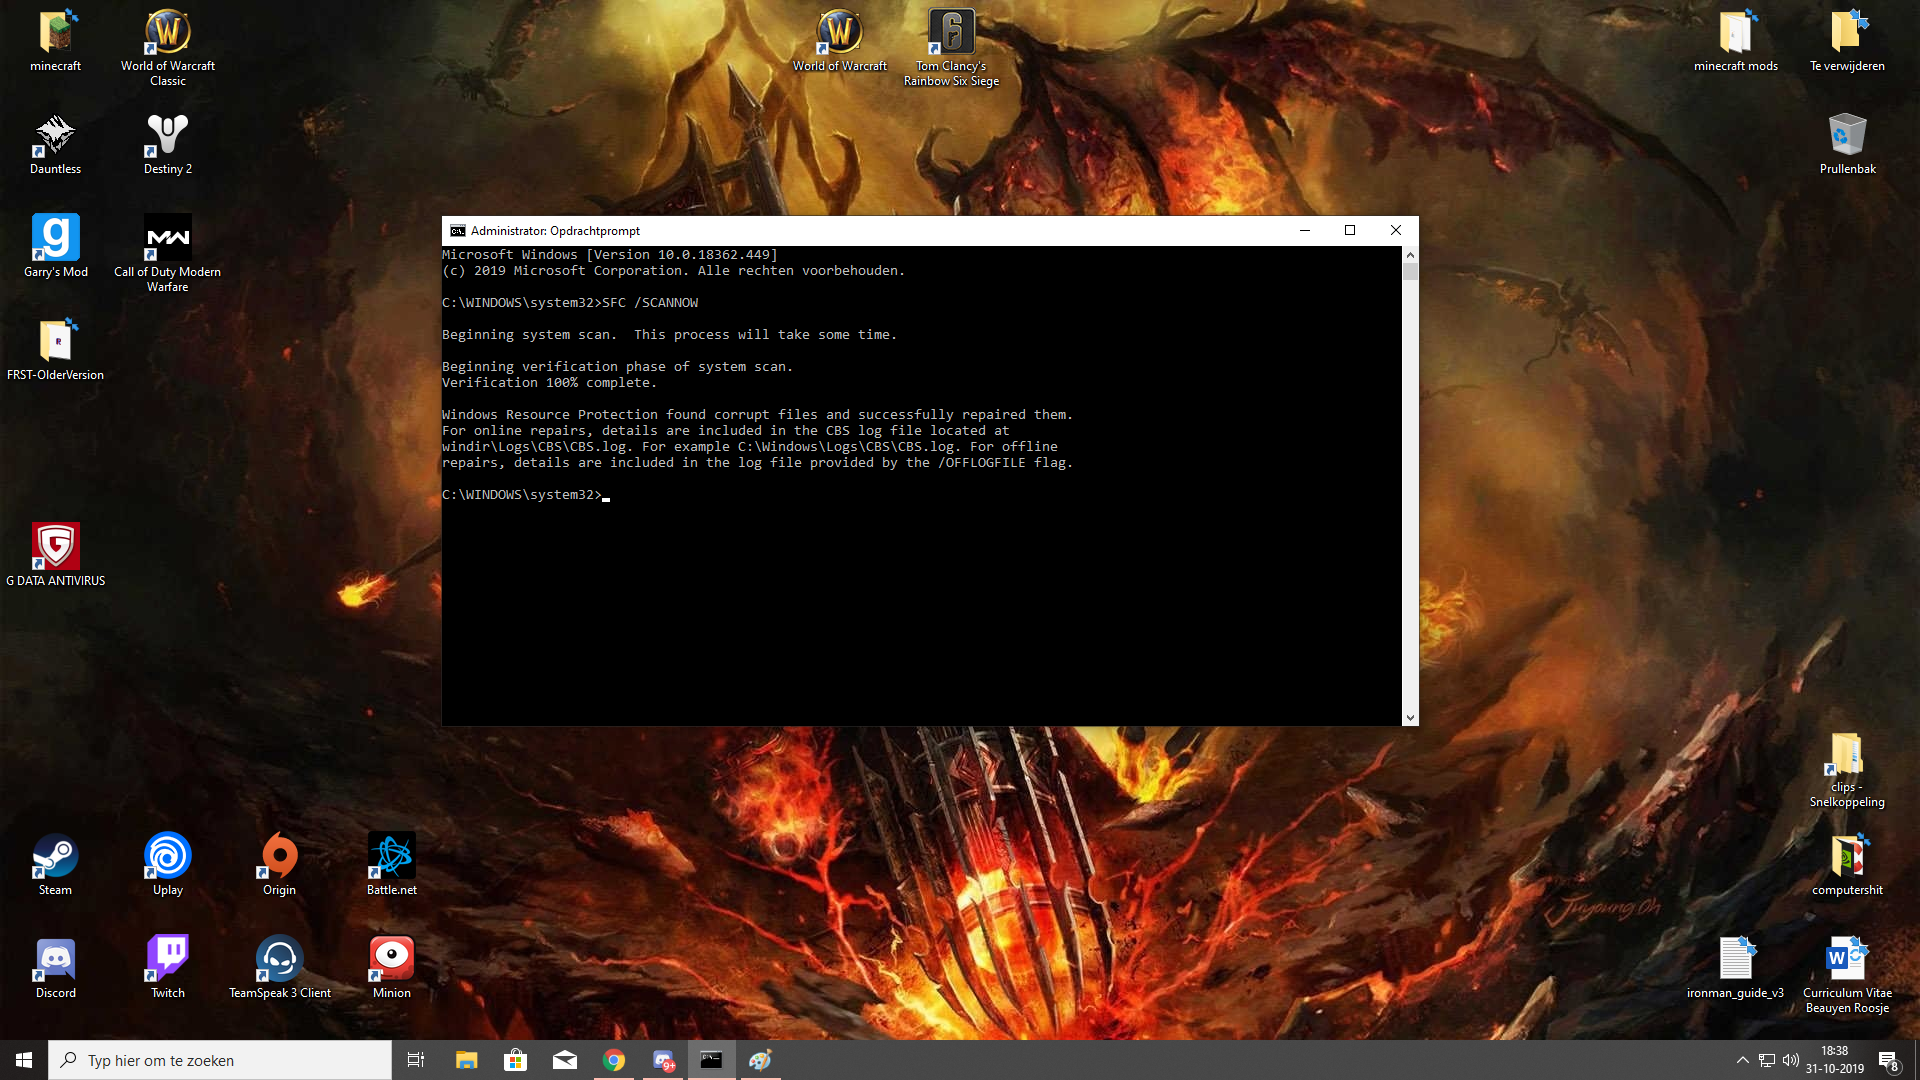The height and width of the screenshot is (1080, 1920).
Task: Expand hidden system tray icons chevron
Action: [1742, 1060]
